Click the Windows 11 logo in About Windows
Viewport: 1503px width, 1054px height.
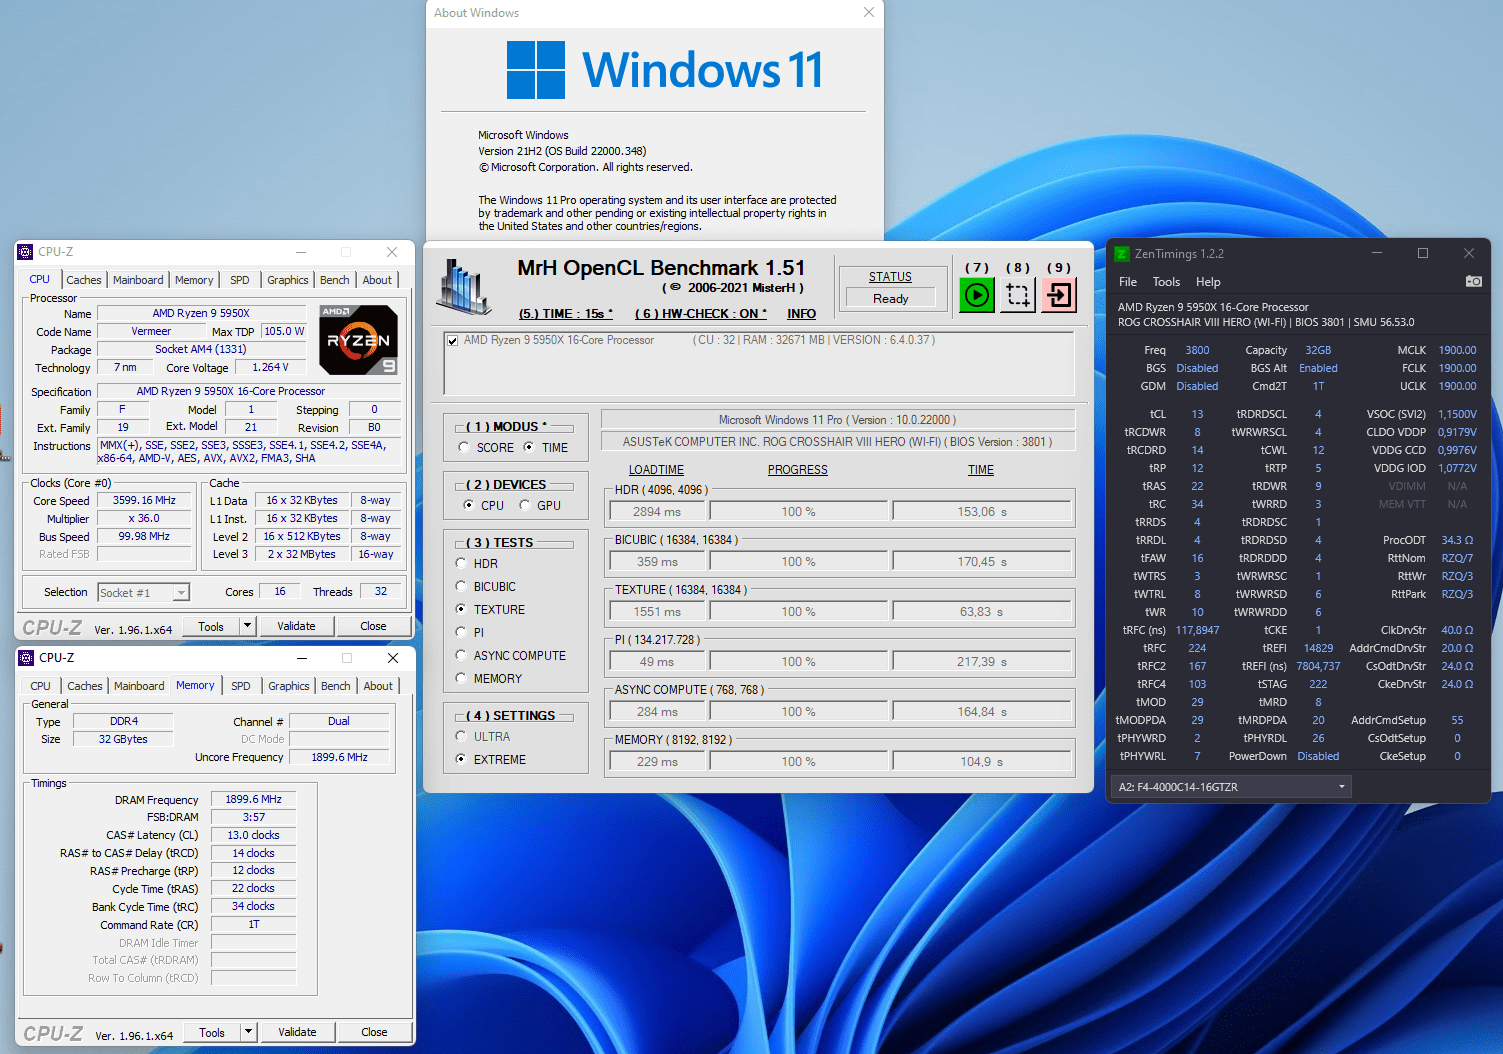(536, 70)
